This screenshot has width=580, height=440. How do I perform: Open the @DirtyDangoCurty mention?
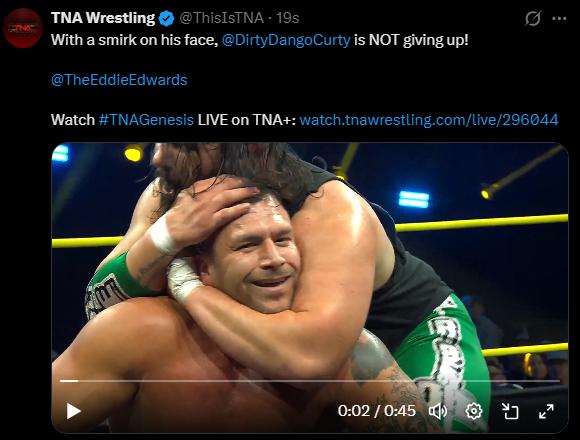pyautogui.click(x=286, y=40)
